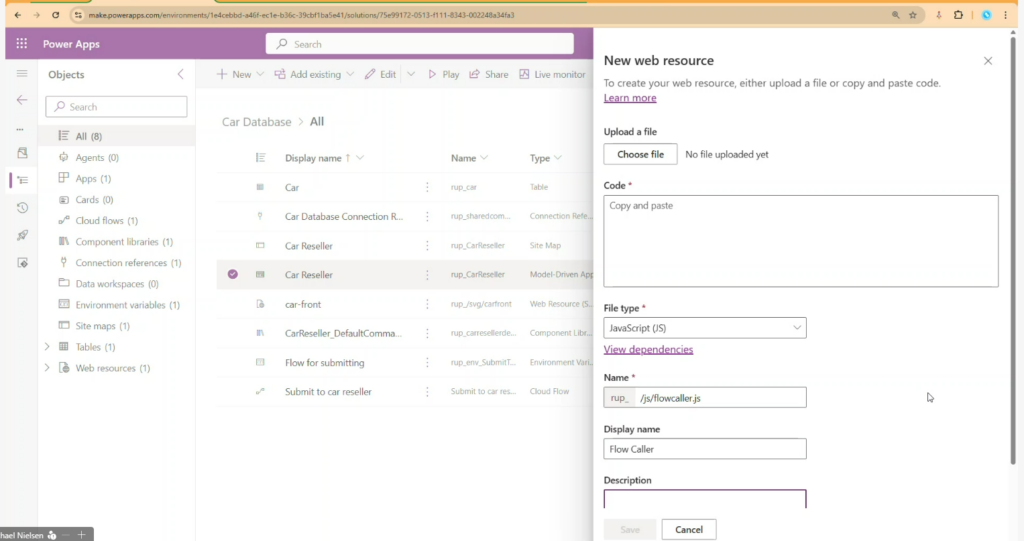Collapse the Objects panel with chevron
1024x541 pixels.
point(180,75)
